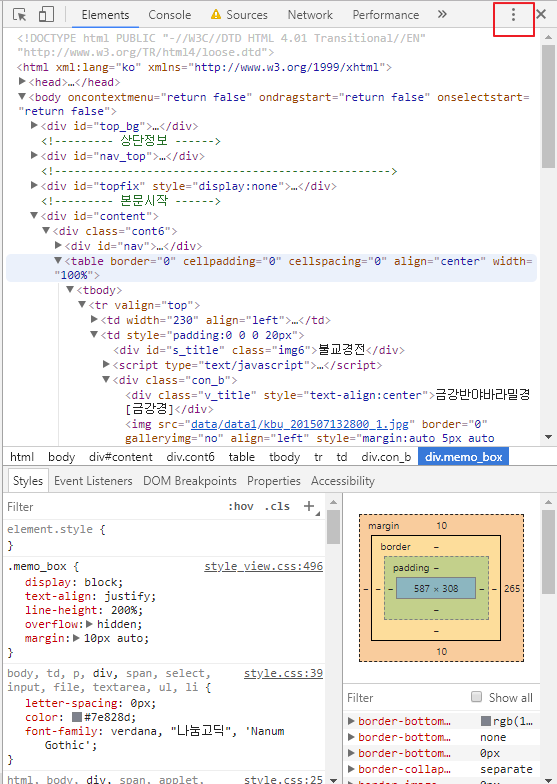The height and width of the screenshot is (784, 557).
Task: Click the scroll-down arrow of DOM tree
Action: pyautogui.click(x=548, y=437)
